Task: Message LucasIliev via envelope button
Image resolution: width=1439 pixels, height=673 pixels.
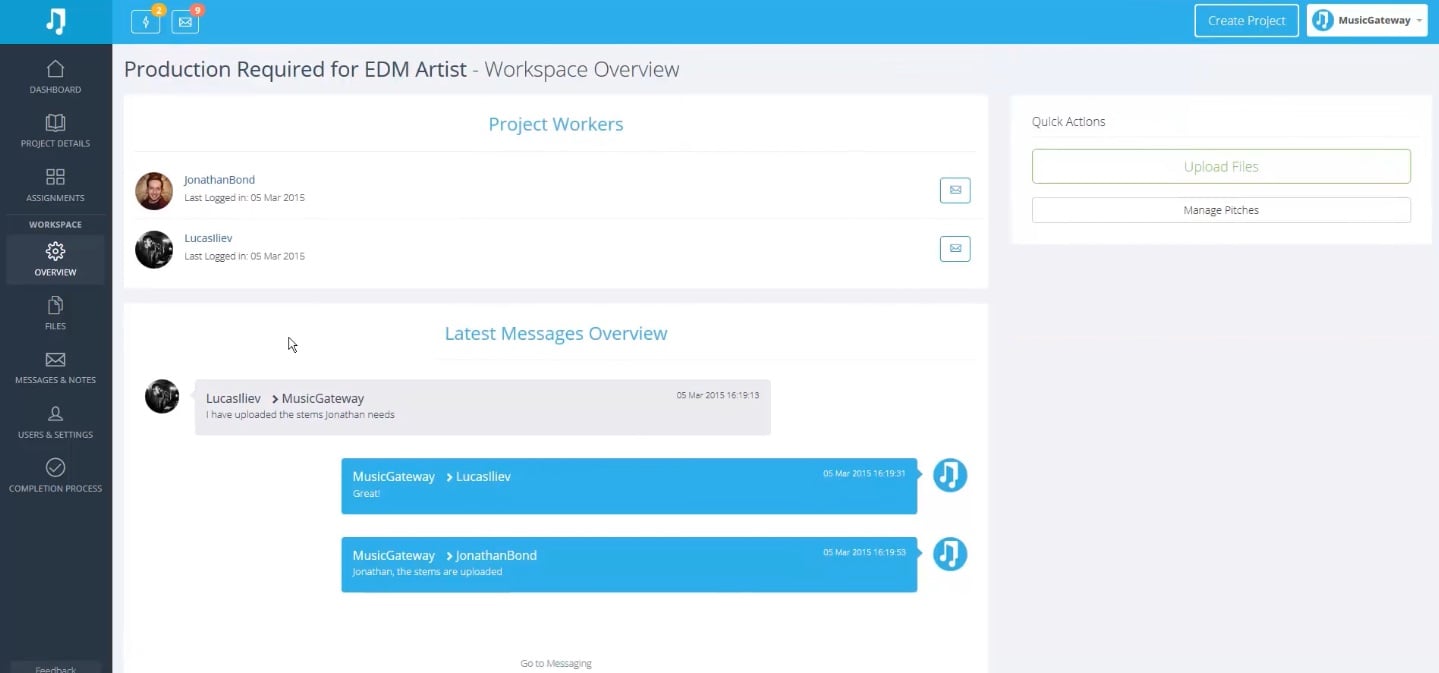Action: point(955,248)
